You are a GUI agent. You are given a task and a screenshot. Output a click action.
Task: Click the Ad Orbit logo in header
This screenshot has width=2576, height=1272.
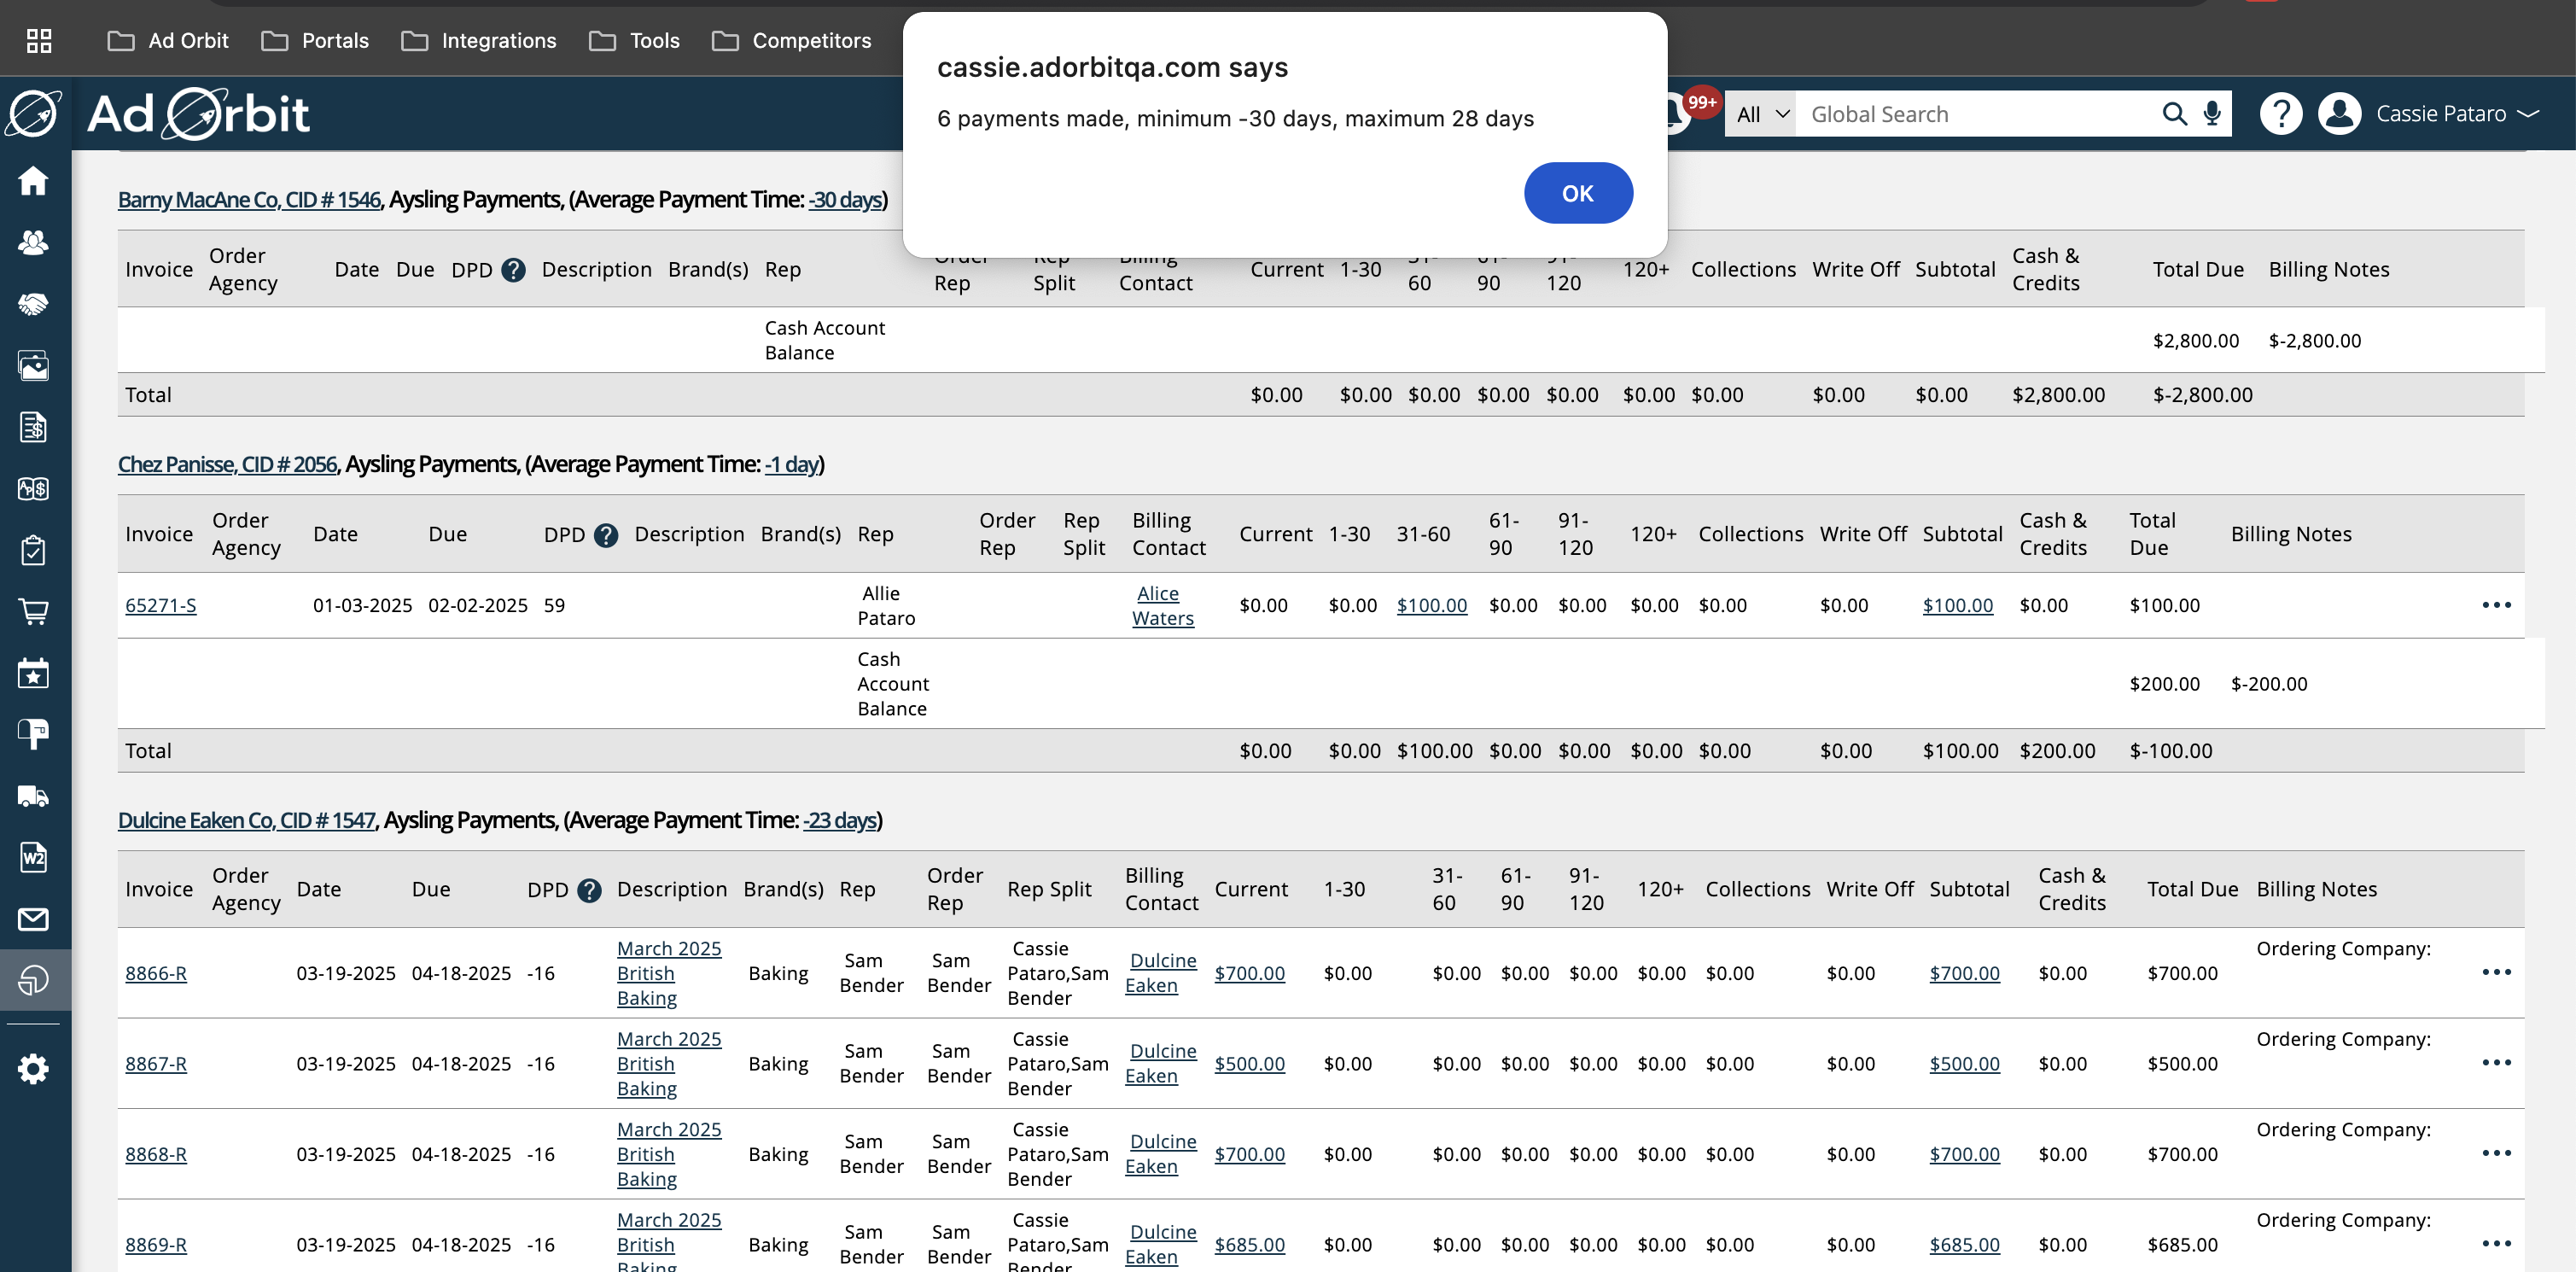pyautogui.click(x=198, y=114)
